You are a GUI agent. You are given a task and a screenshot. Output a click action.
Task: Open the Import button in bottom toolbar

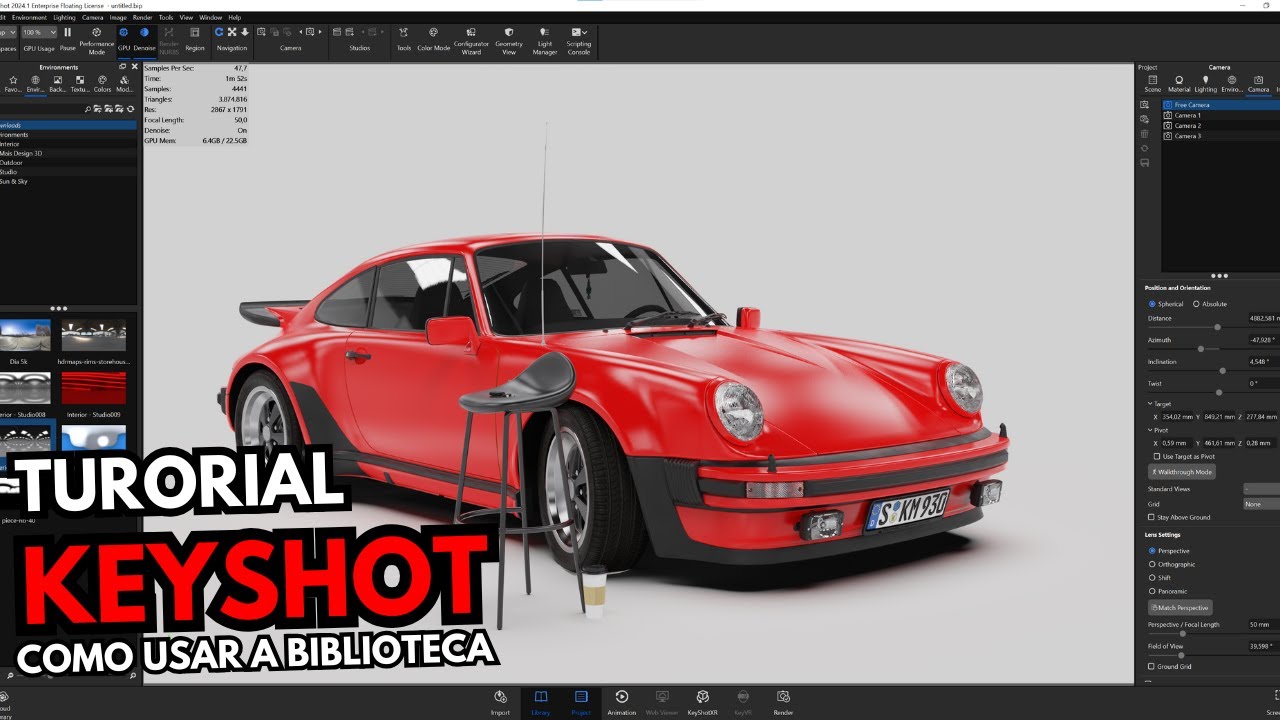[500, 702]
